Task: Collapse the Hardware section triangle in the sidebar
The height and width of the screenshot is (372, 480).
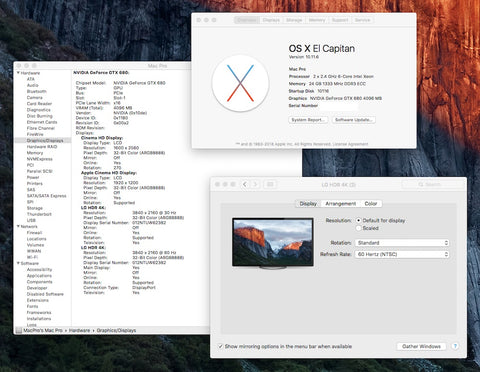Action: pos(18,73)
